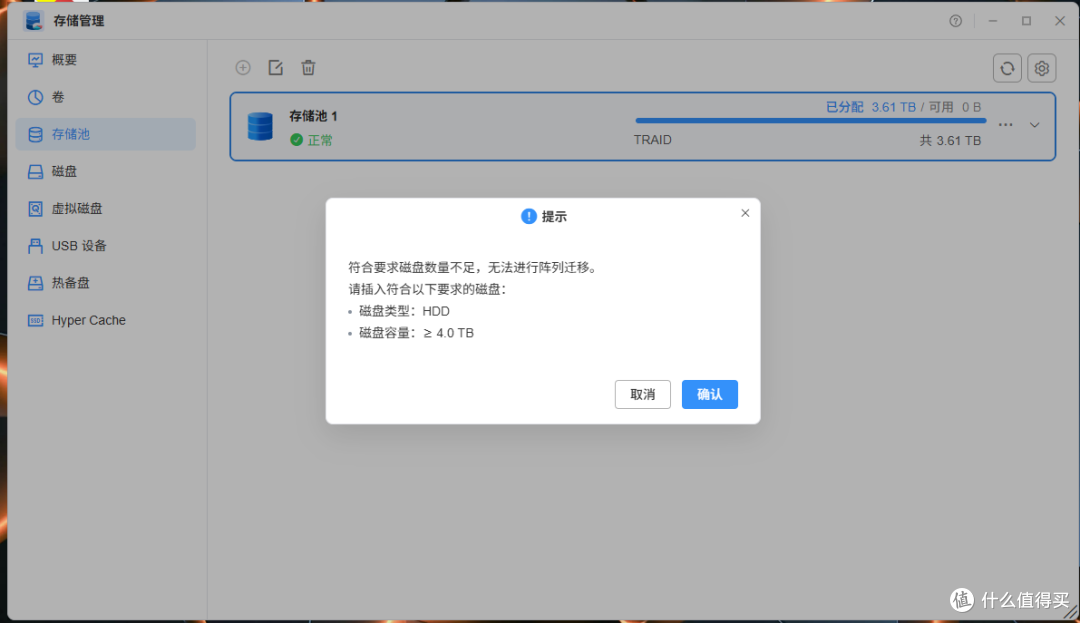The width and height of the screenshot is (1080, 623).
Task: Click the 共 3.61 TB total text
Action: [x=950, y=140]
